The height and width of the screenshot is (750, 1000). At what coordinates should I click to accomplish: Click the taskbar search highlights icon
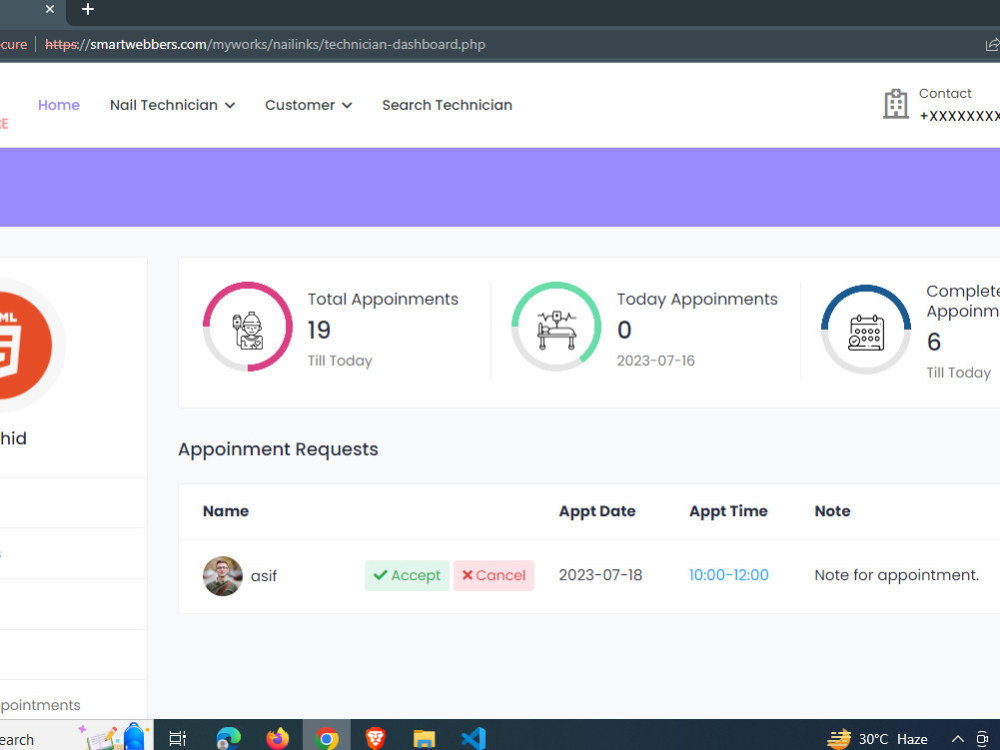115,737
